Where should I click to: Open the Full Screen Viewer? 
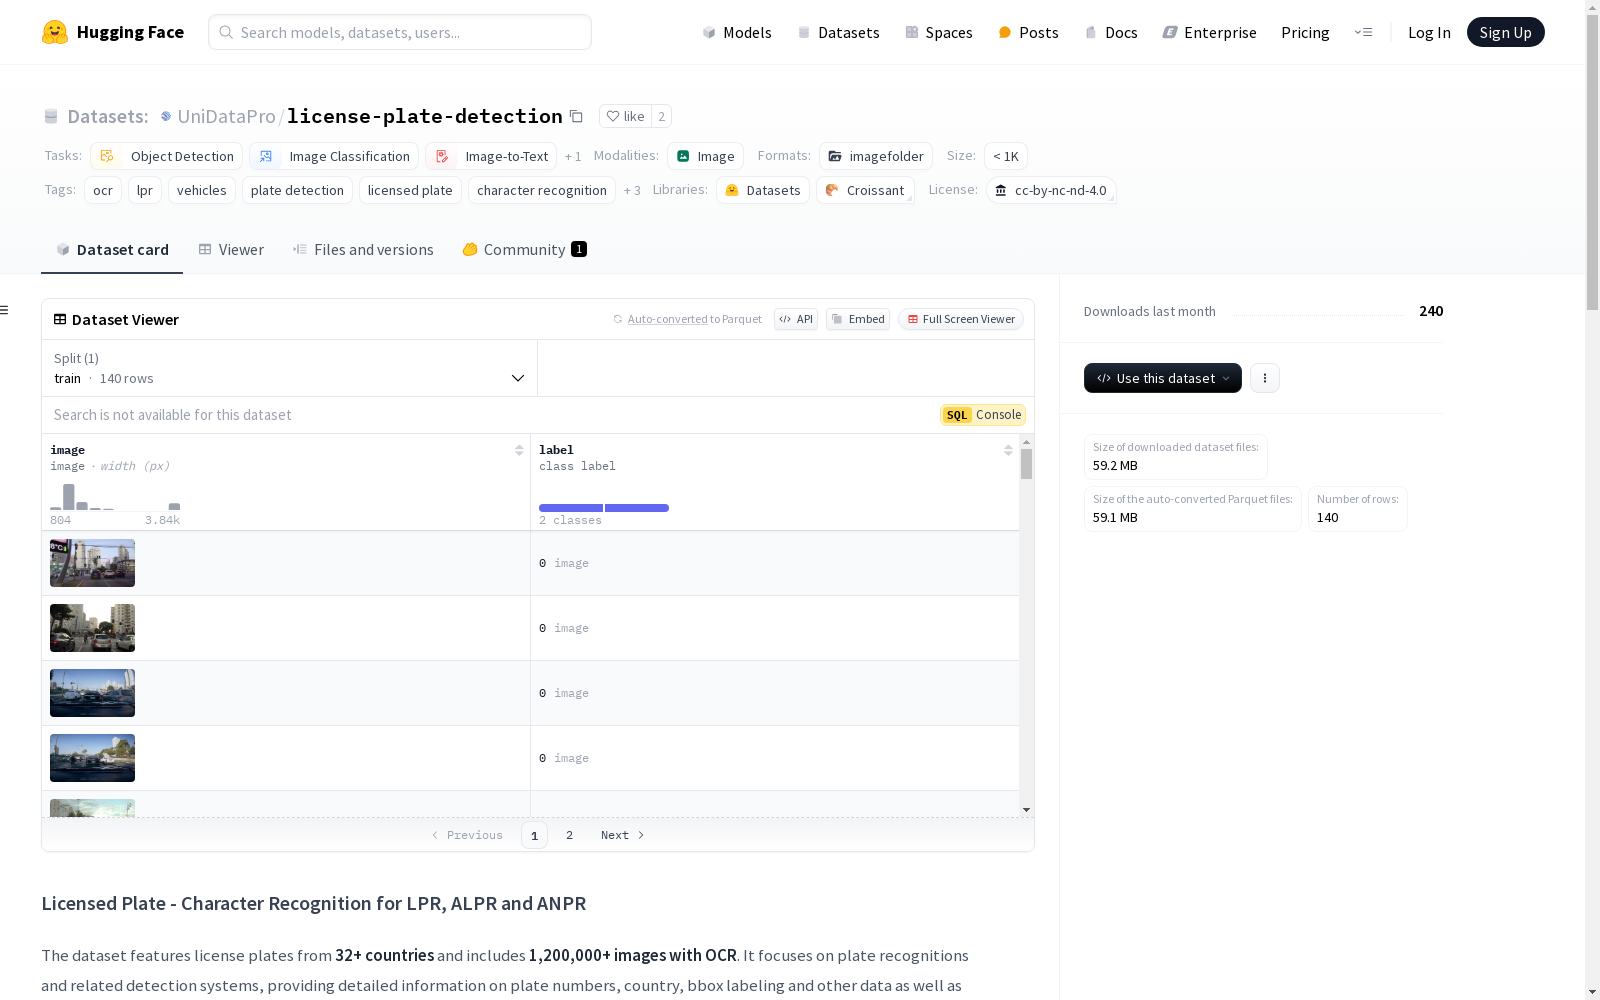(x=960, y=319)
